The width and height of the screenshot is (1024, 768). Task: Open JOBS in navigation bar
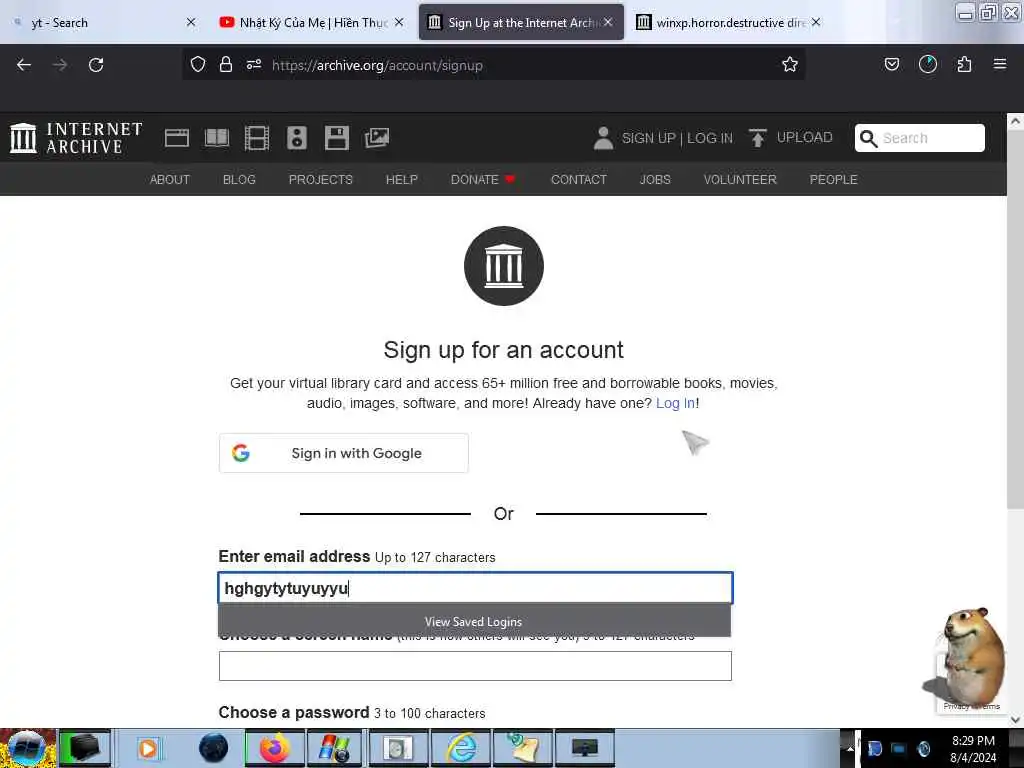tap(655, 180)
